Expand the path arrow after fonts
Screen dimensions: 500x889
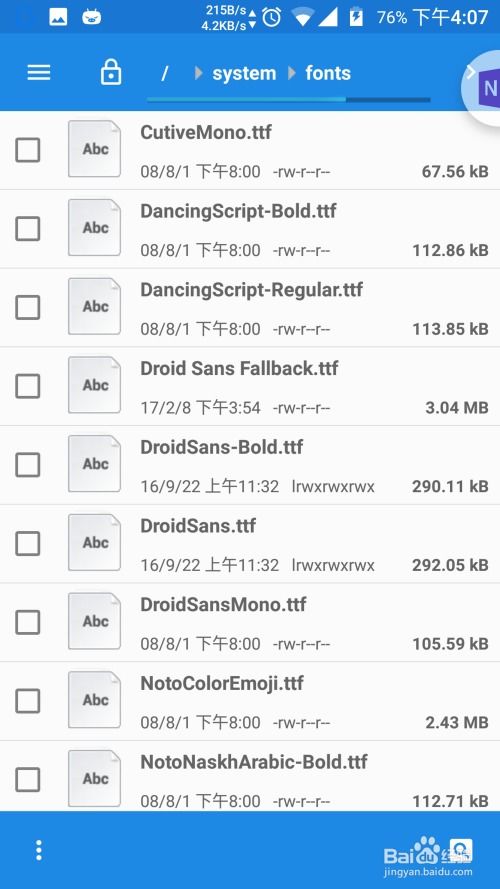471,71
